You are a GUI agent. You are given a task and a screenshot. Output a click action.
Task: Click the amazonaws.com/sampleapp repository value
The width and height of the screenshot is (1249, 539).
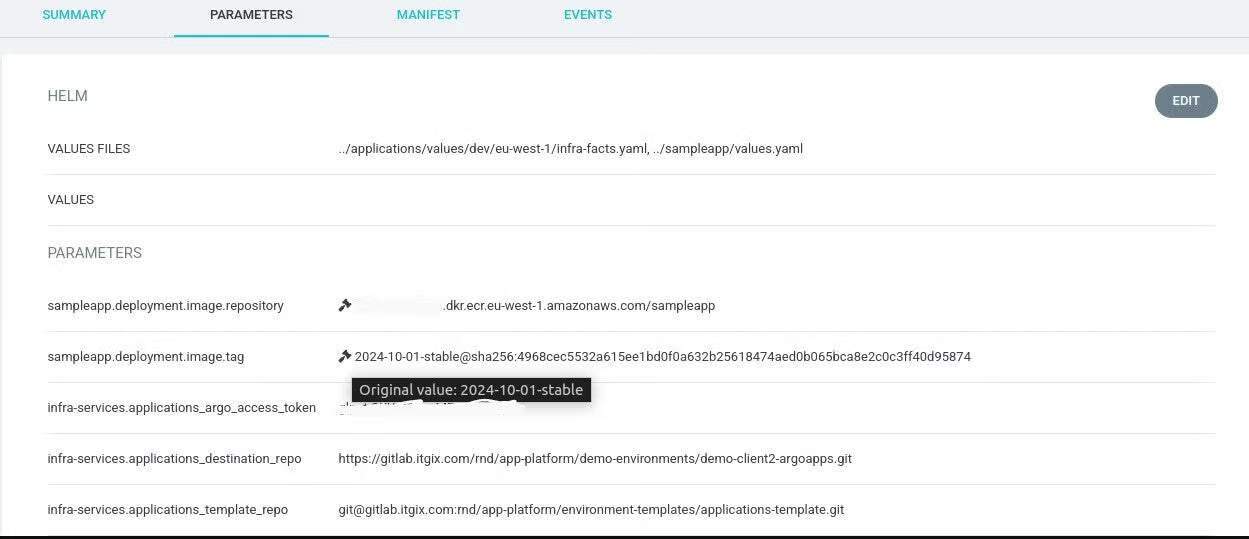pyautogui.click(x=579, y=306)
